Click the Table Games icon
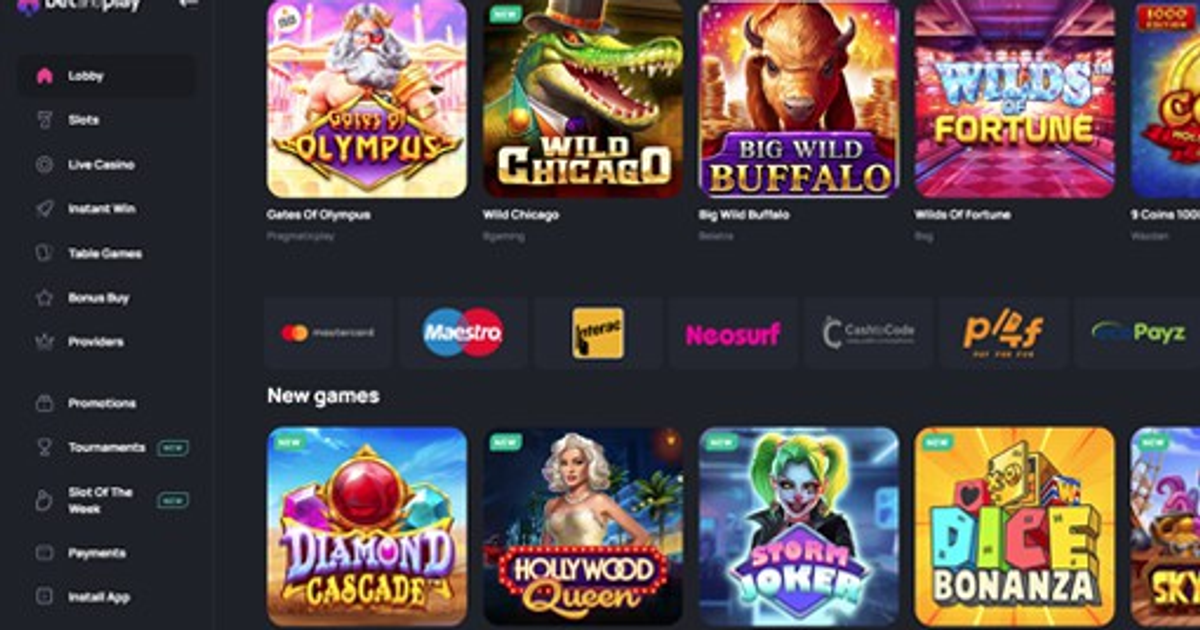The image size is (1200, 630). pos(44,253)
